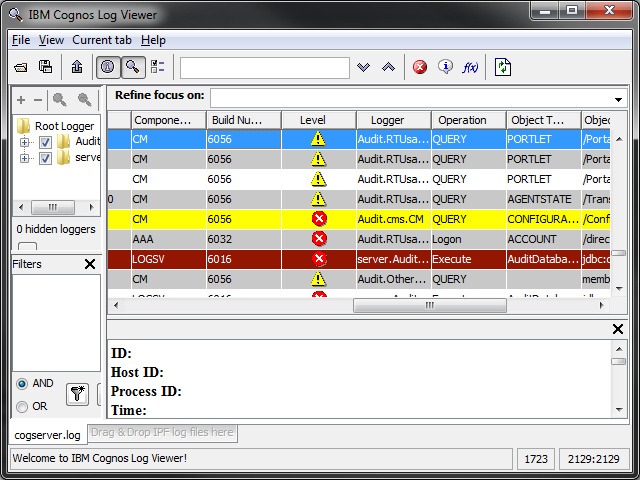
Task: Click the warning icon in AGENTSTATE row
Action: 318,199
